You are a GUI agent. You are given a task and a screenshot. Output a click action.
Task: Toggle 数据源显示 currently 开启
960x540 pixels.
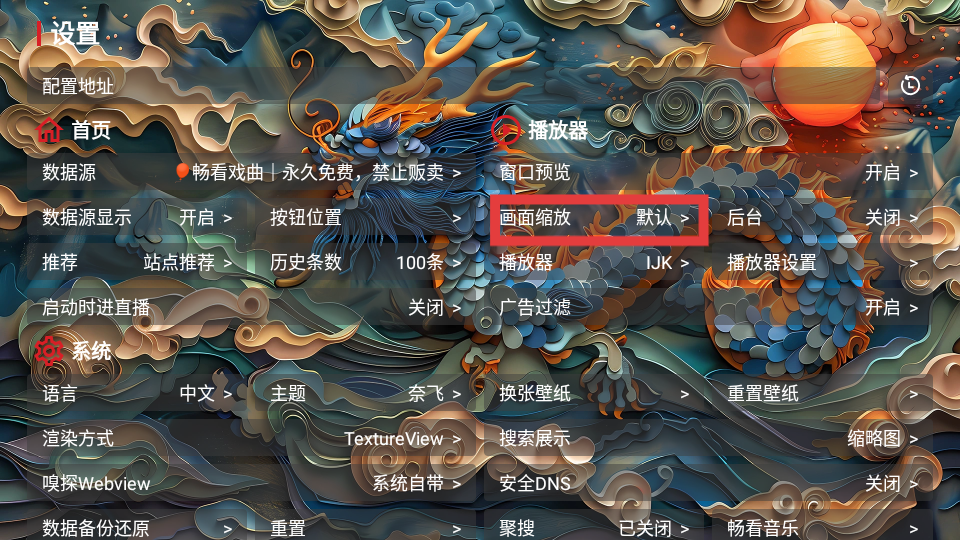tap(137, 217)
